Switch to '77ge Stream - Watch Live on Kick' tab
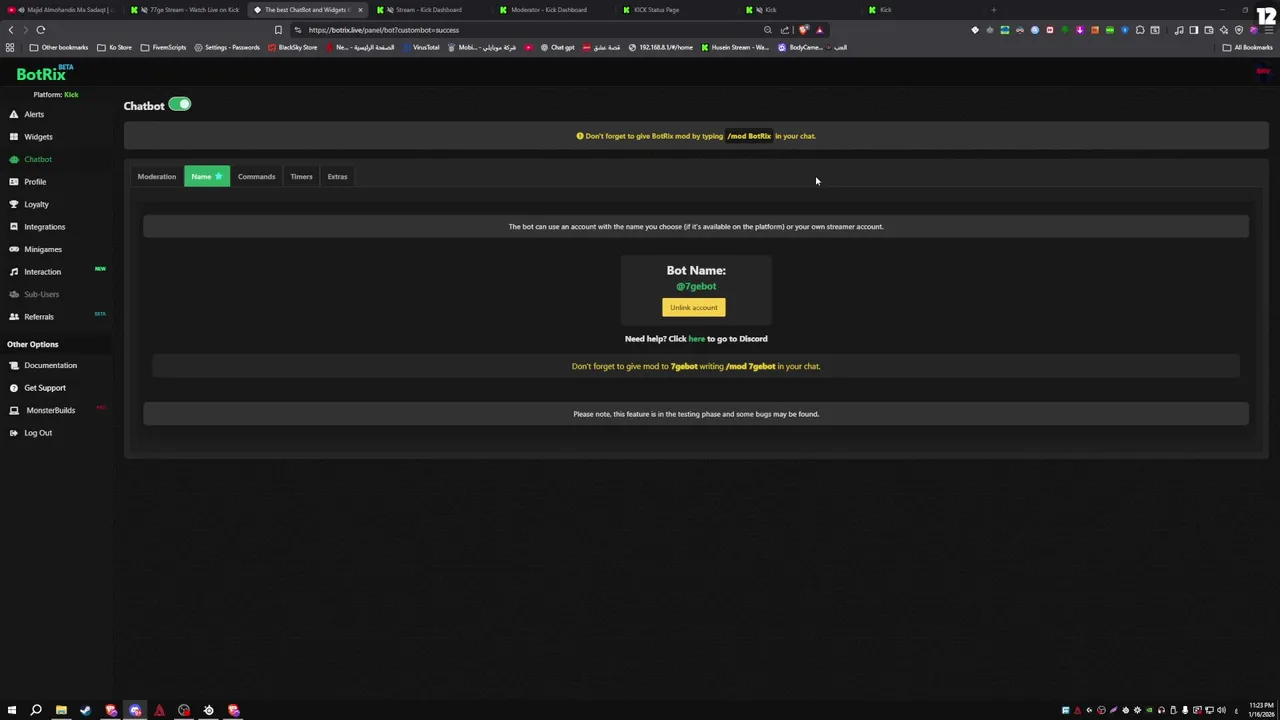This screenshot has width=1280, height=720. (188, 10)
